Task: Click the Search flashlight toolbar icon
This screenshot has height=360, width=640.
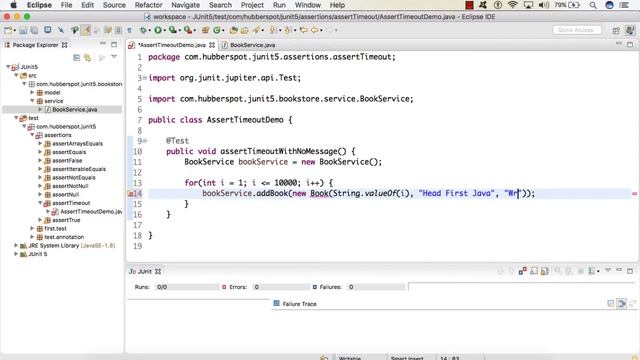Action: (x=256, y=30)
